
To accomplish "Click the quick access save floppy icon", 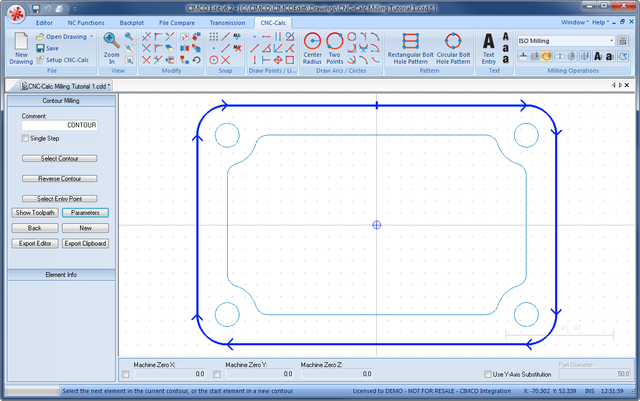I will (x=36, y=9).
